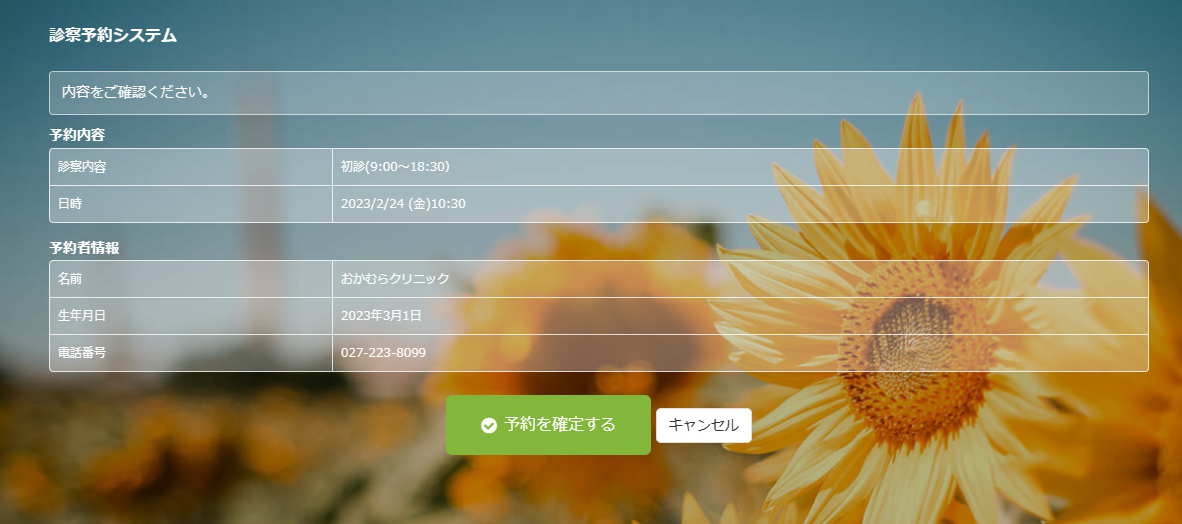
Task: Click the 電話番号 row label
Action: tap(81, 353)
